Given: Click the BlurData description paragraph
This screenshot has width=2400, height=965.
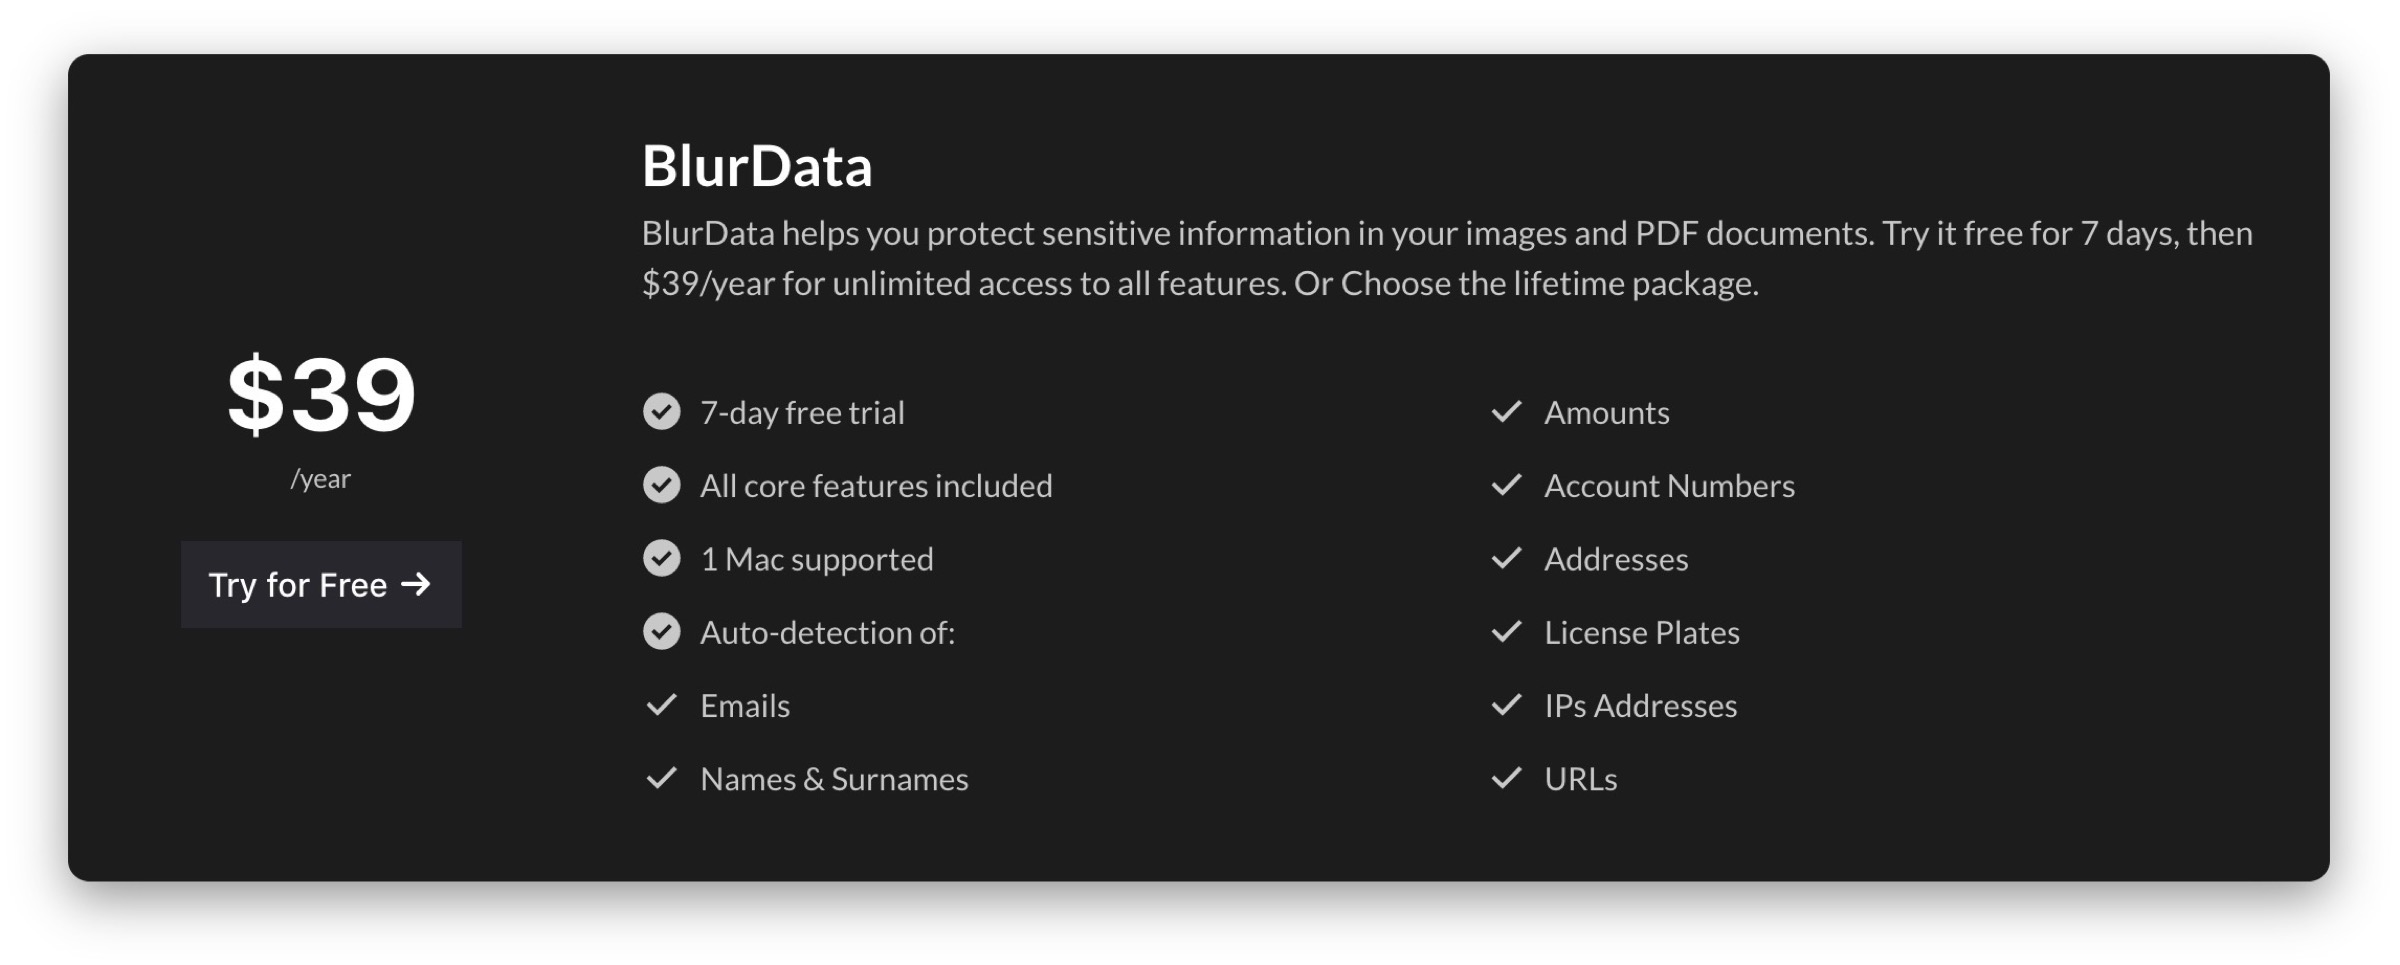Looking at the screenshot, I should point(1446,258).
